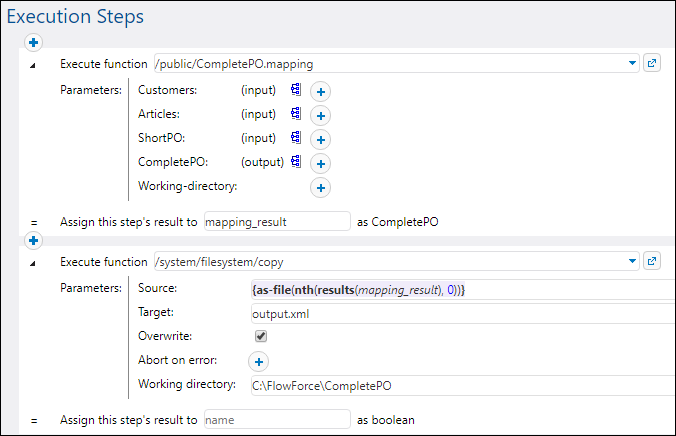Open CompletePO.mapping function in new window
Viewport: 676px width, 436px height.
click(652, 63)
